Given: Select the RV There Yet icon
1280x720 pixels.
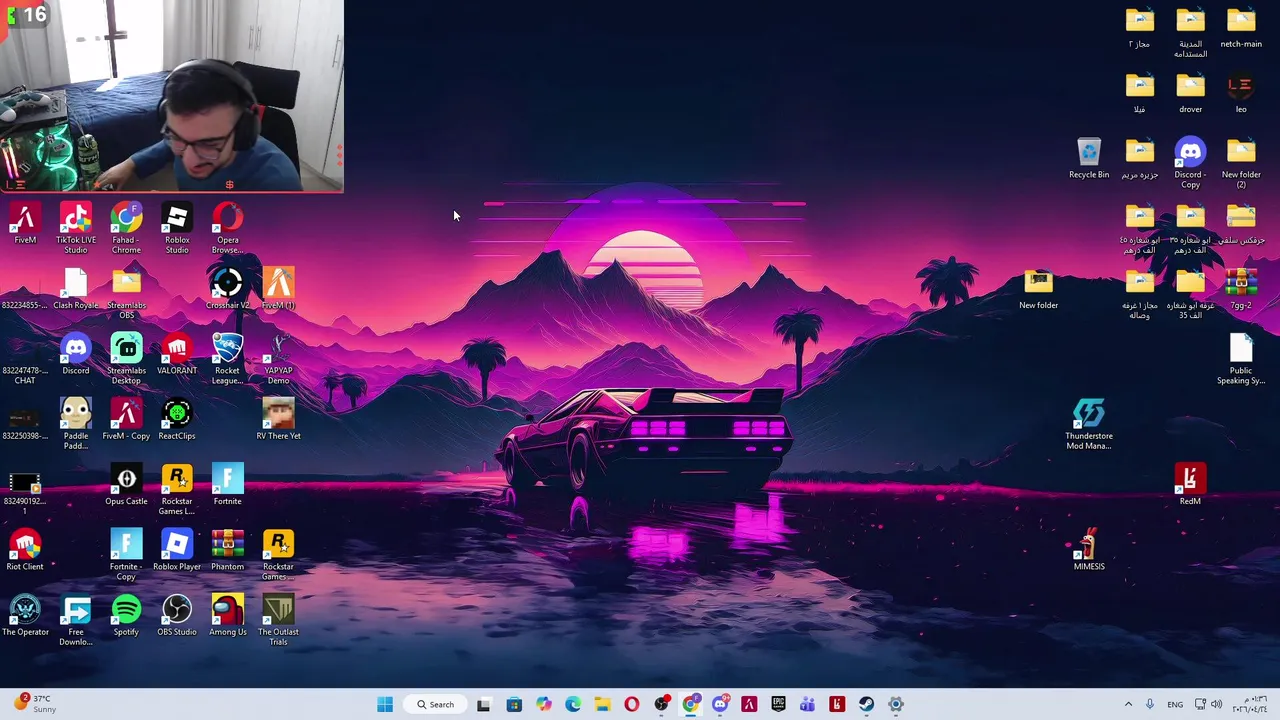Looking at the screenshot, I should pos(278,419).
